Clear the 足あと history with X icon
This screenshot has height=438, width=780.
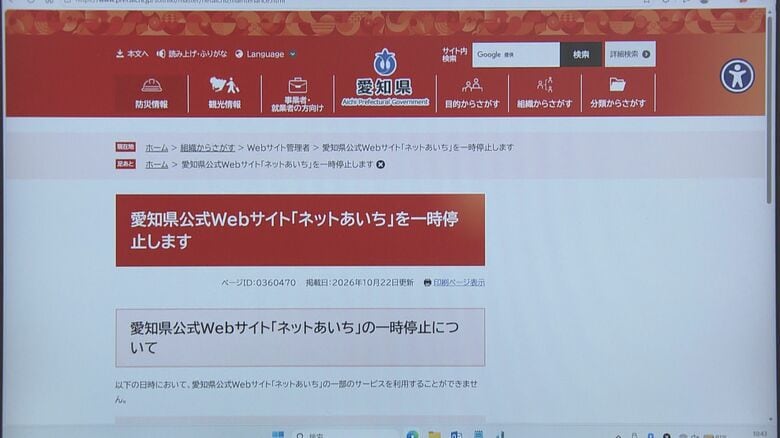click(381, 164)
